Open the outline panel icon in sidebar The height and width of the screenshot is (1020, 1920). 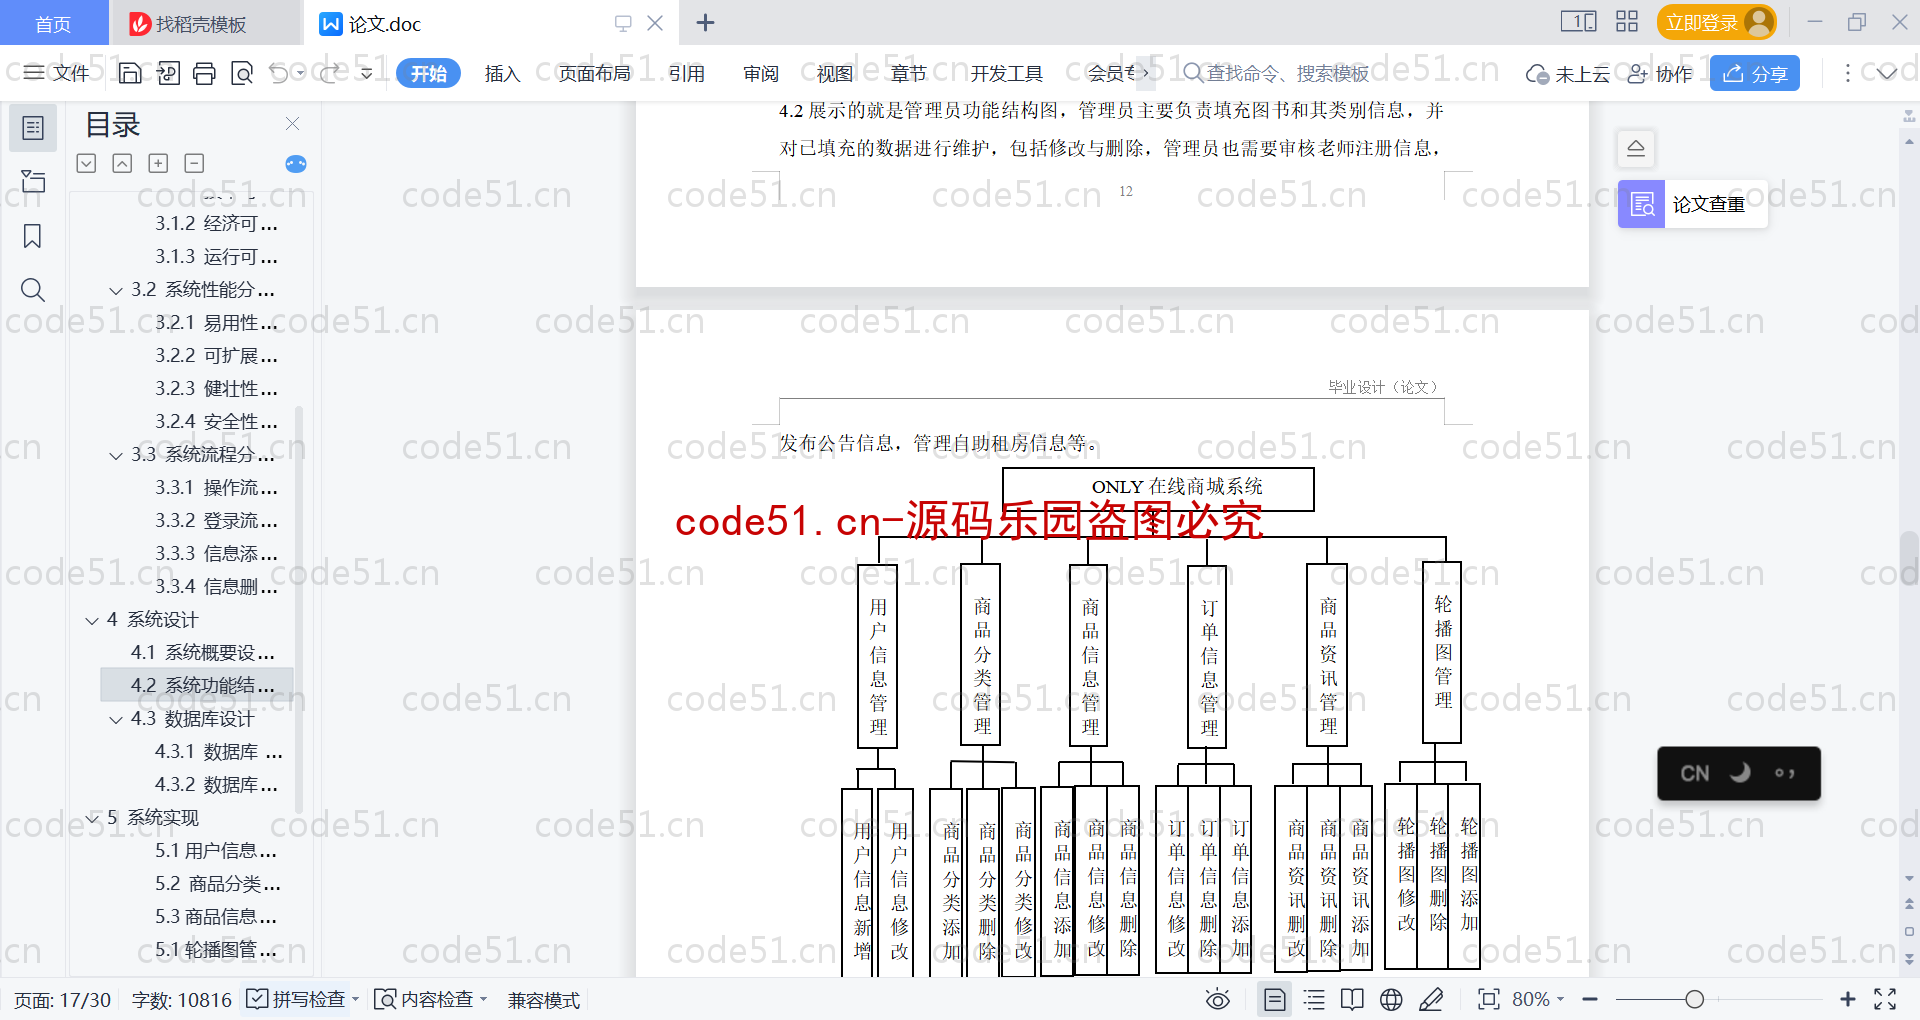tap(33, 128)
